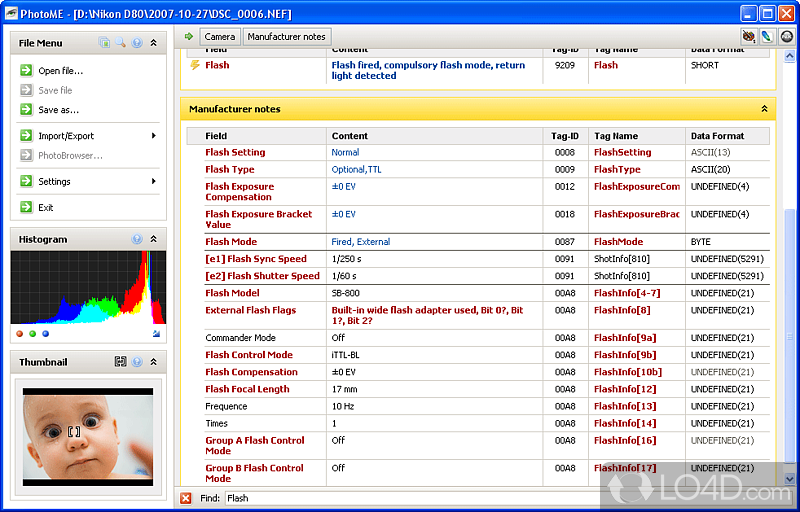Click the Data Format column header
The width and height of the screenshot is (800, 512).
click(728, 136)
